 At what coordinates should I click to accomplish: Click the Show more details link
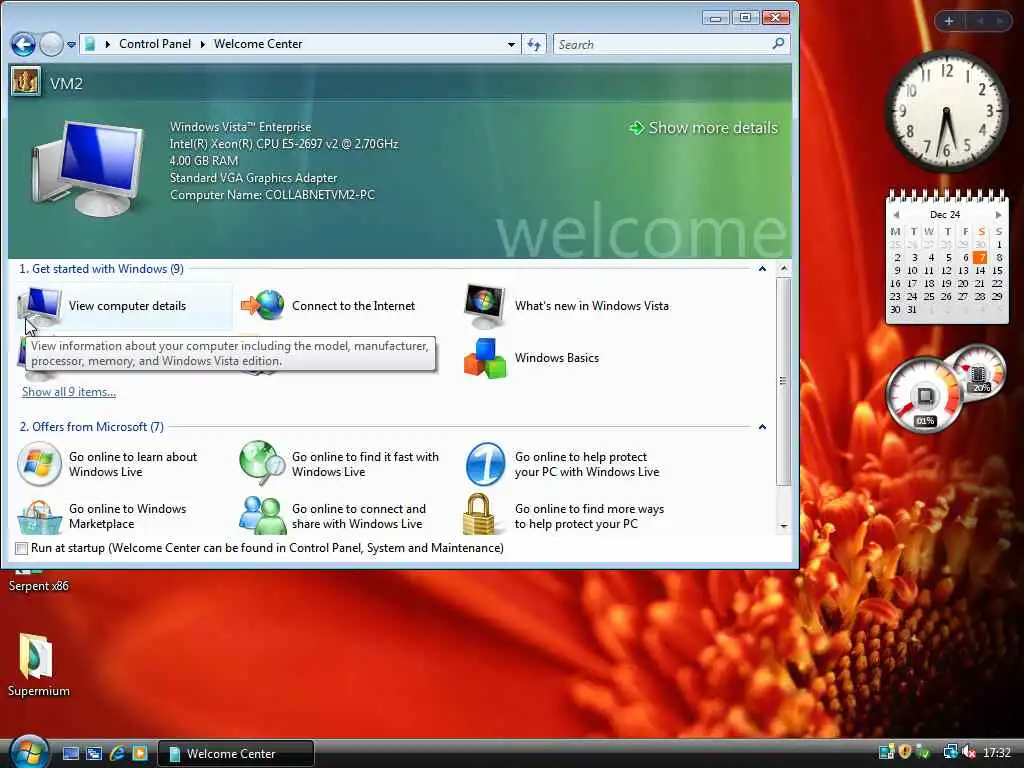coord(703,128)
